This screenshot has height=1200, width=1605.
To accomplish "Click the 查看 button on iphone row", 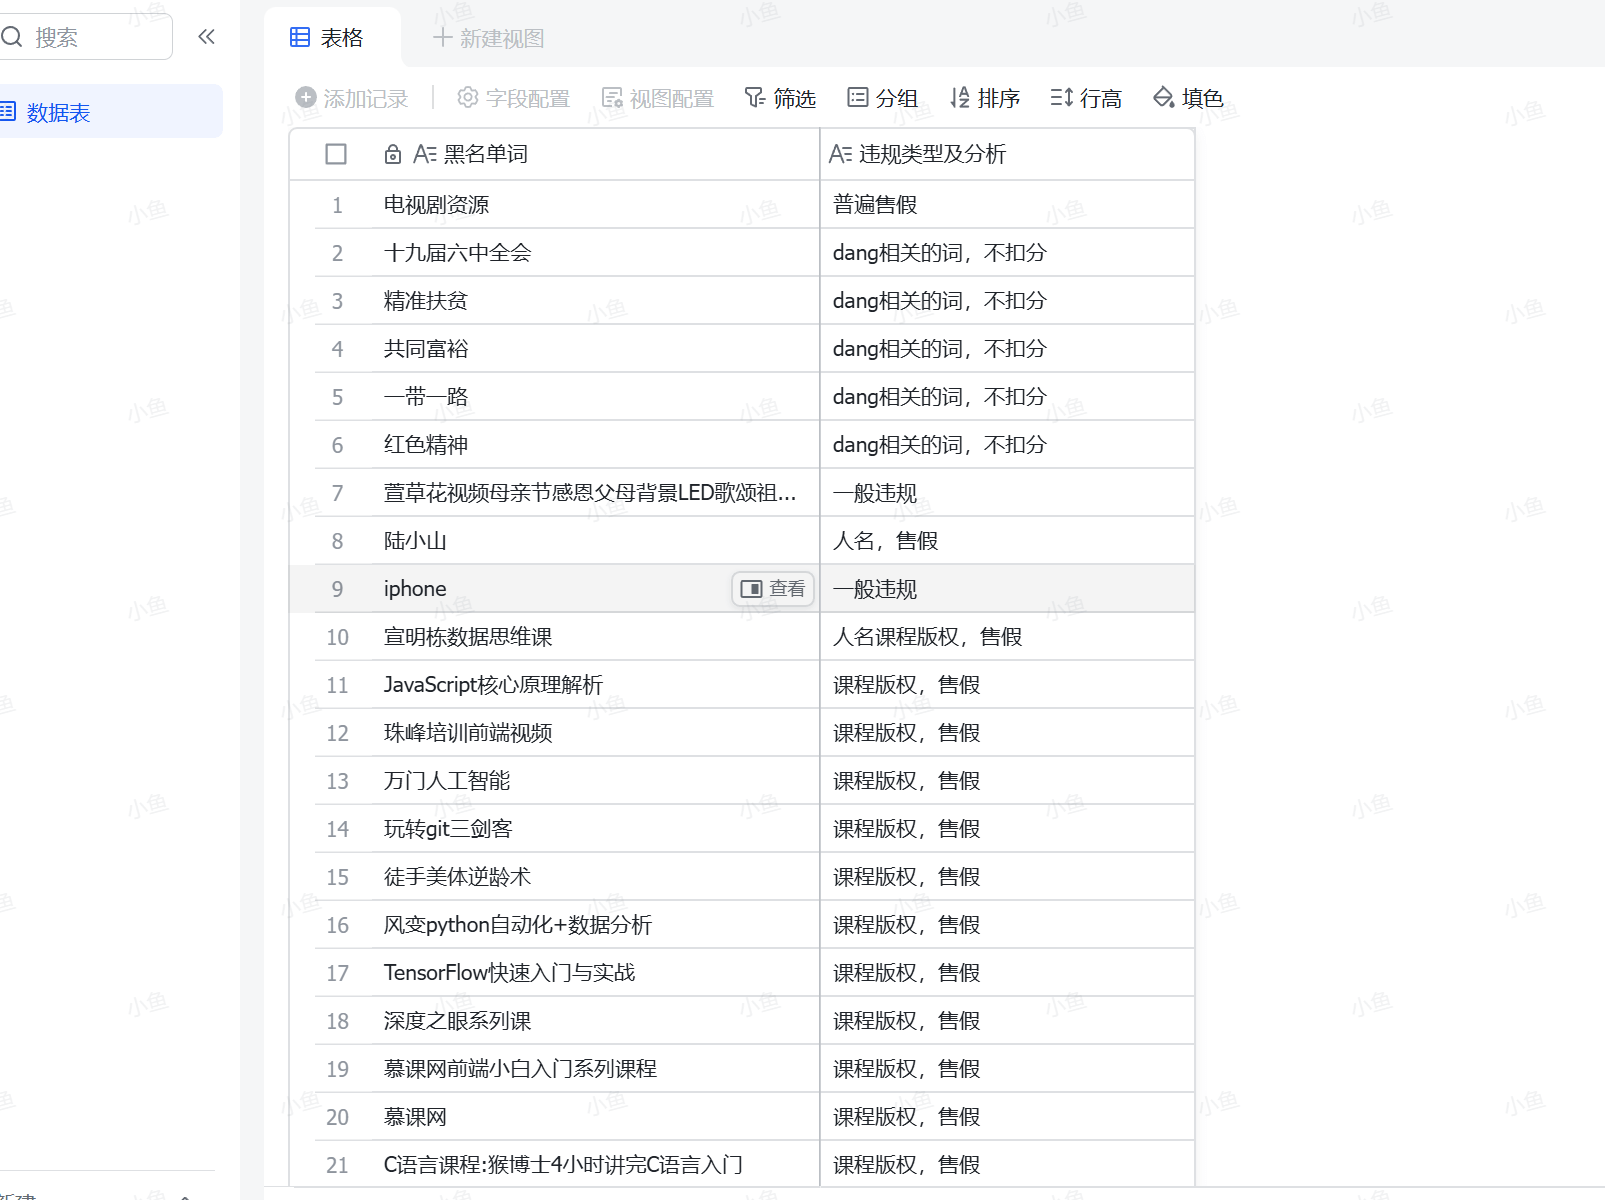I will 773,588.
